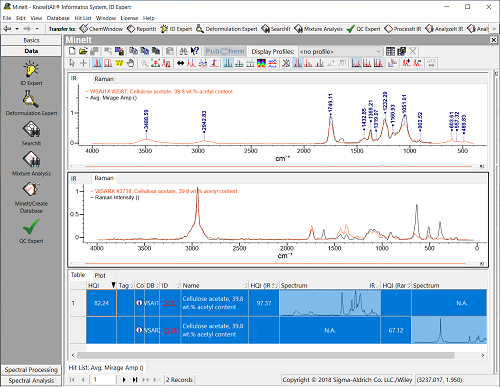Click the Name column header sort arrows
Image resolution: width=500 pixels, height=387 pixels.
246,285
